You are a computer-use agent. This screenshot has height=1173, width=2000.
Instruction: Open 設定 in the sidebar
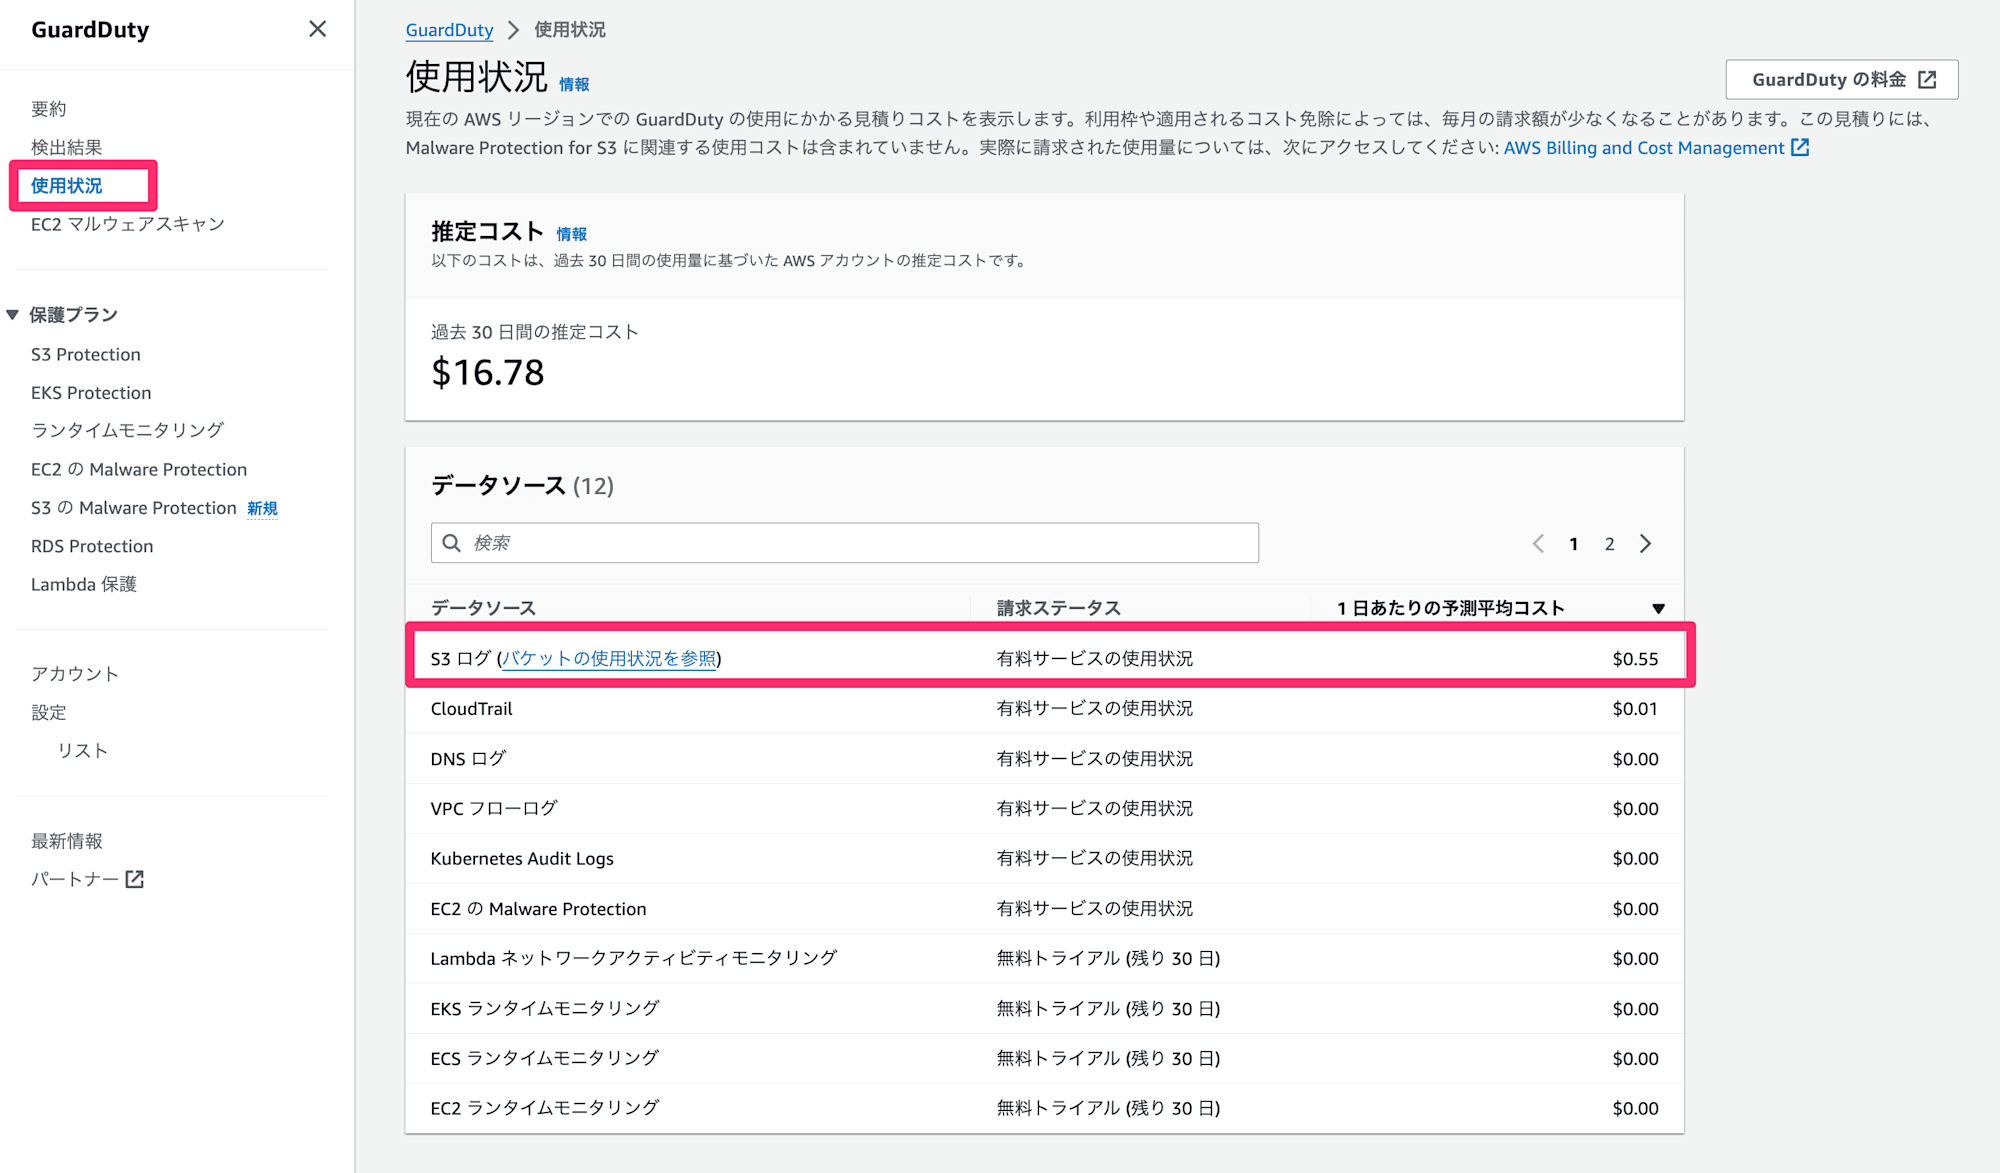click(x=49, y=712)
